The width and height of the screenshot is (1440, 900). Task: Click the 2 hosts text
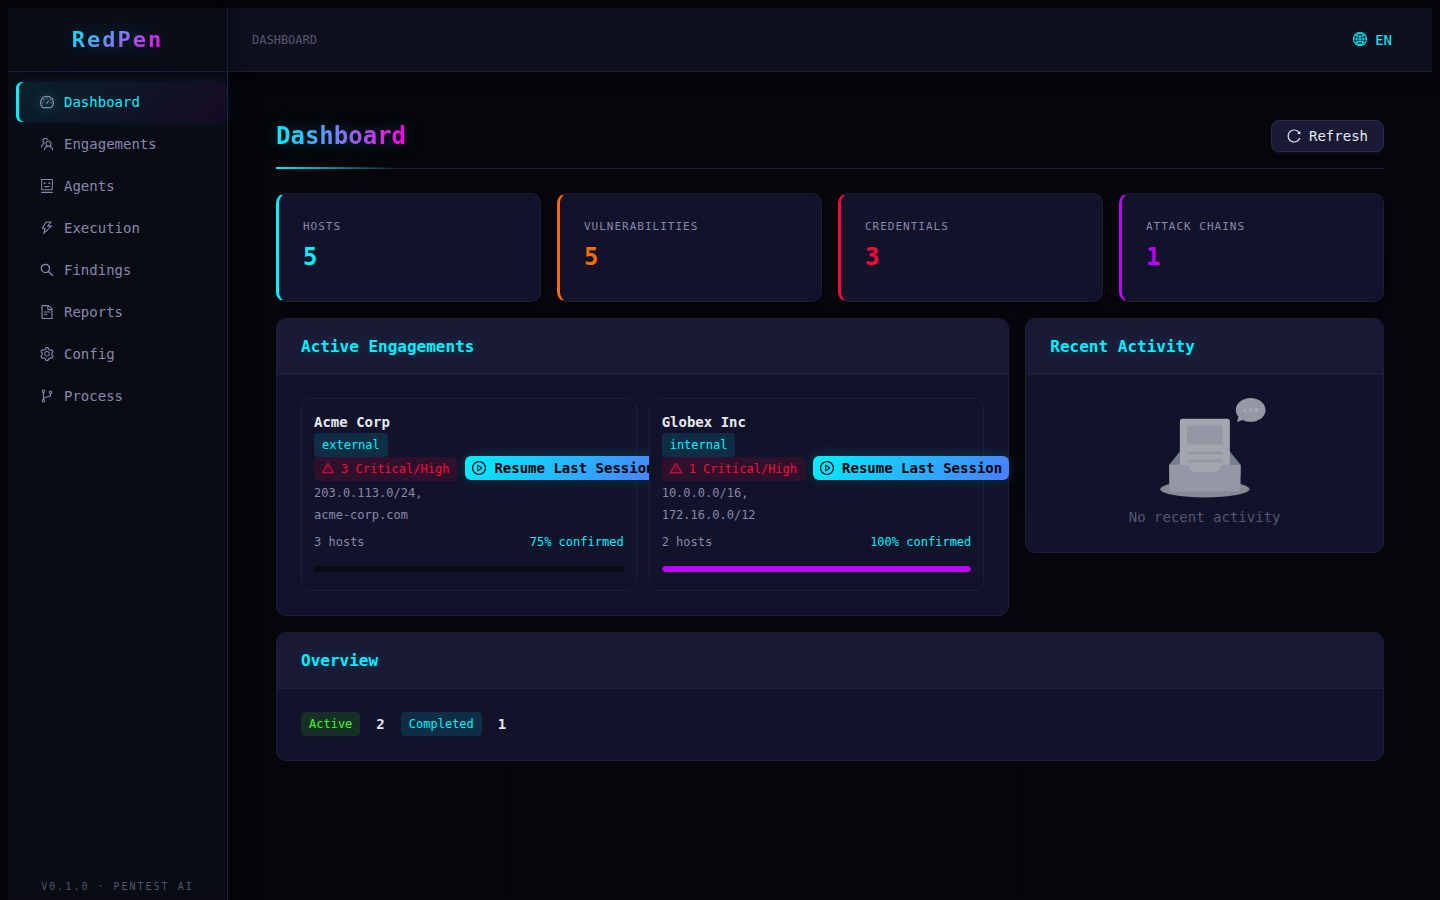click(687, 542)
